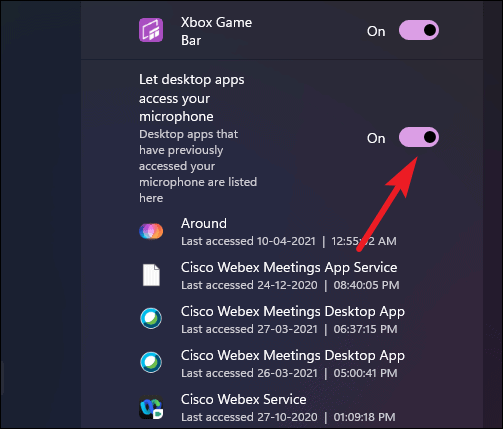Select Cisco Webex Service entry name
This screenshot has width=503, height=429.
tap(244, 399)
